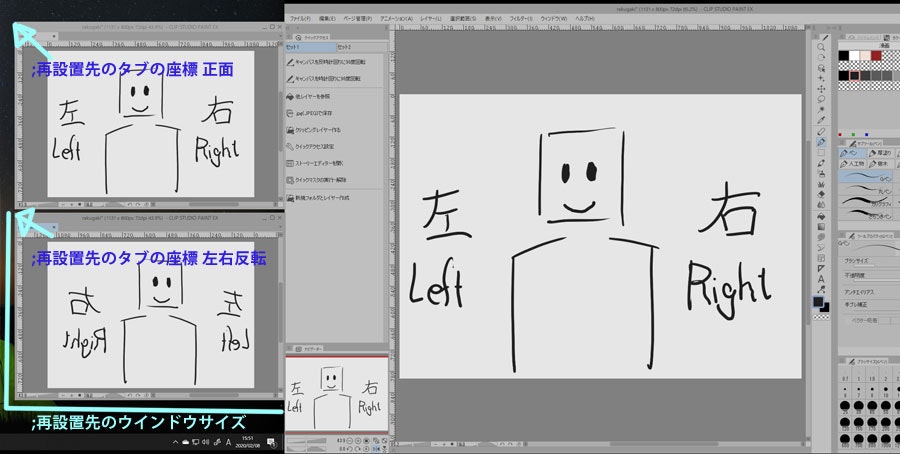
Task: Pick the pale skin-tone swatch in color set
Action: point(865,55)
